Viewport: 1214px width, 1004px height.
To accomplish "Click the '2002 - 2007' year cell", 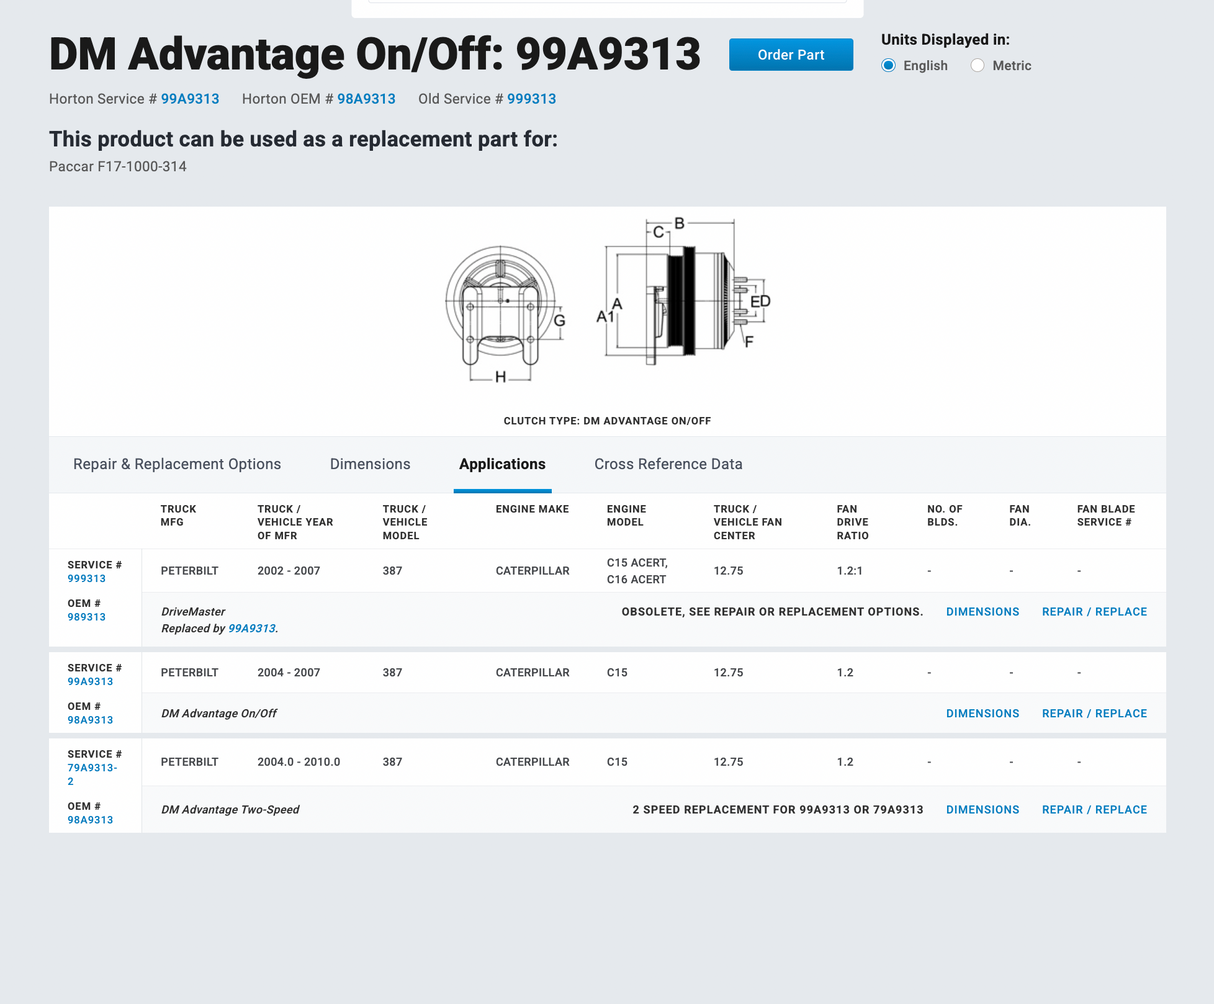I will pyautogui.click(x=289, y=571).
